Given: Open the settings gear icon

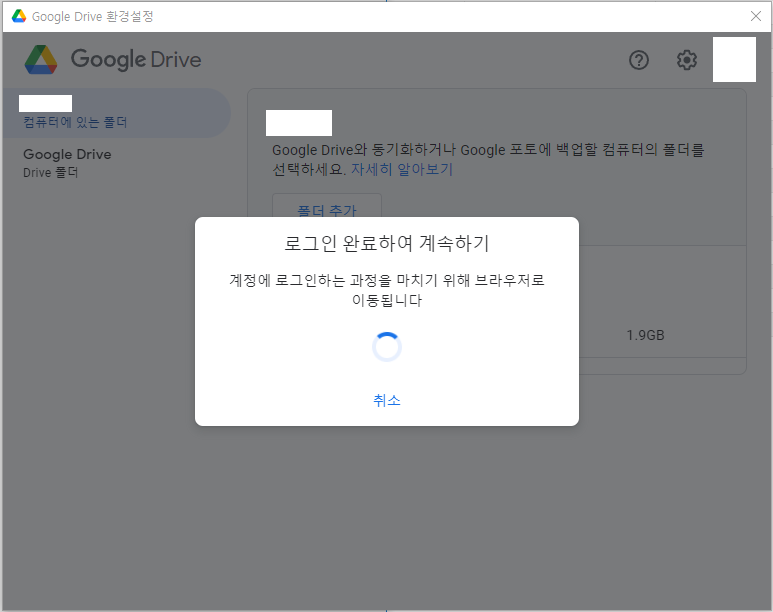Looking at the screenshot, I should point(686,60).
